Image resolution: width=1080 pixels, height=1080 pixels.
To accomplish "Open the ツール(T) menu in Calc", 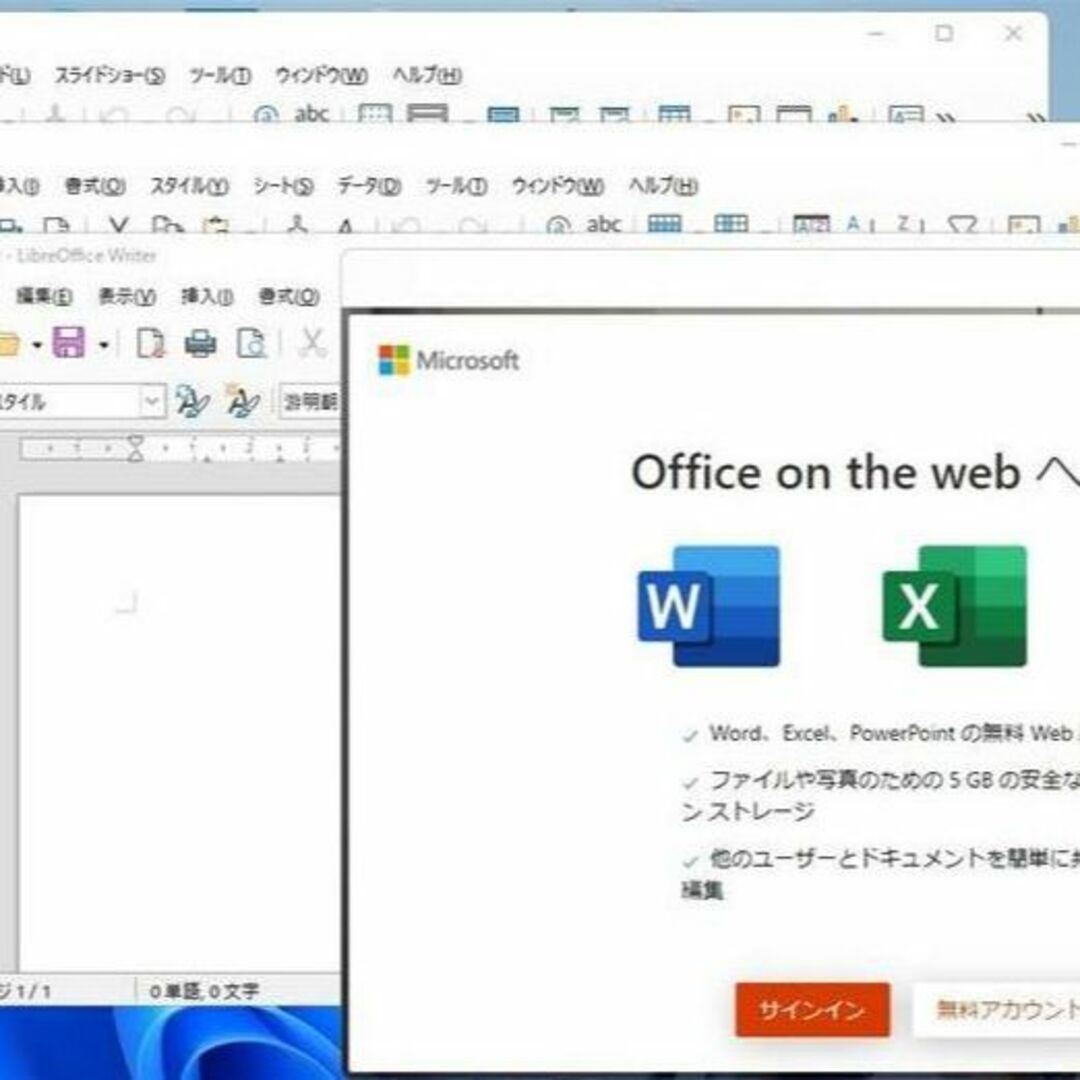I will coord(456,186).
